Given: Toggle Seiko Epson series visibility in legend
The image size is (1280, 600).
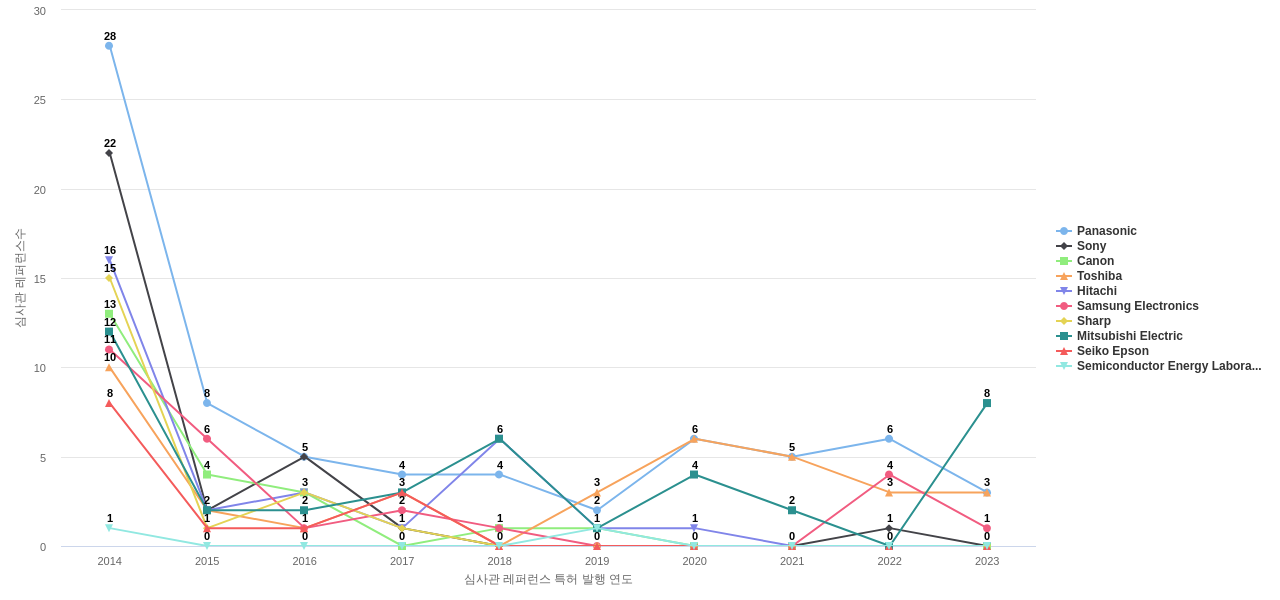Looking at the screenshot, I should pos(1112,351).
